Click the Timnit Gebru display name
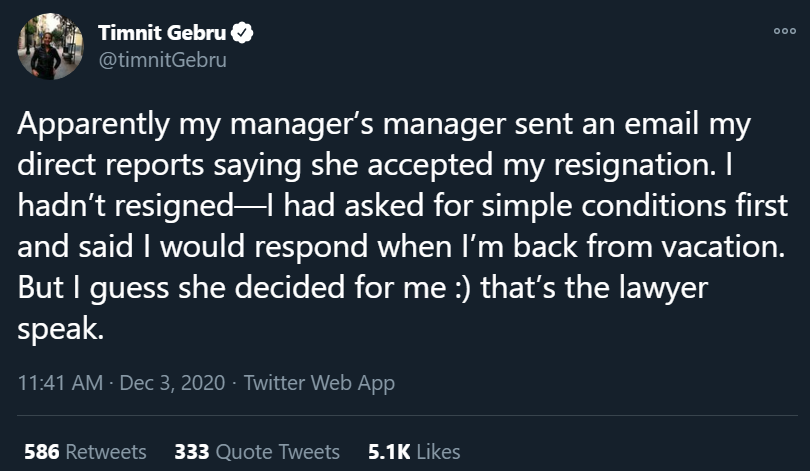This screenshot has height=471, width=810. coord(163,33)
